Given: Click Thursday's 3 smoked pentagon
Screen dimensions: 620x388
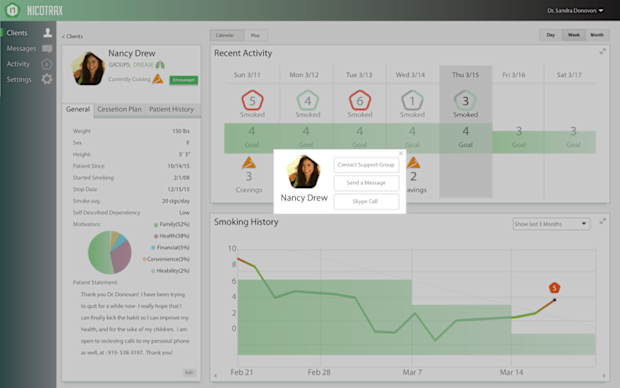Looking at the screenshot, I should click(465, 101).
